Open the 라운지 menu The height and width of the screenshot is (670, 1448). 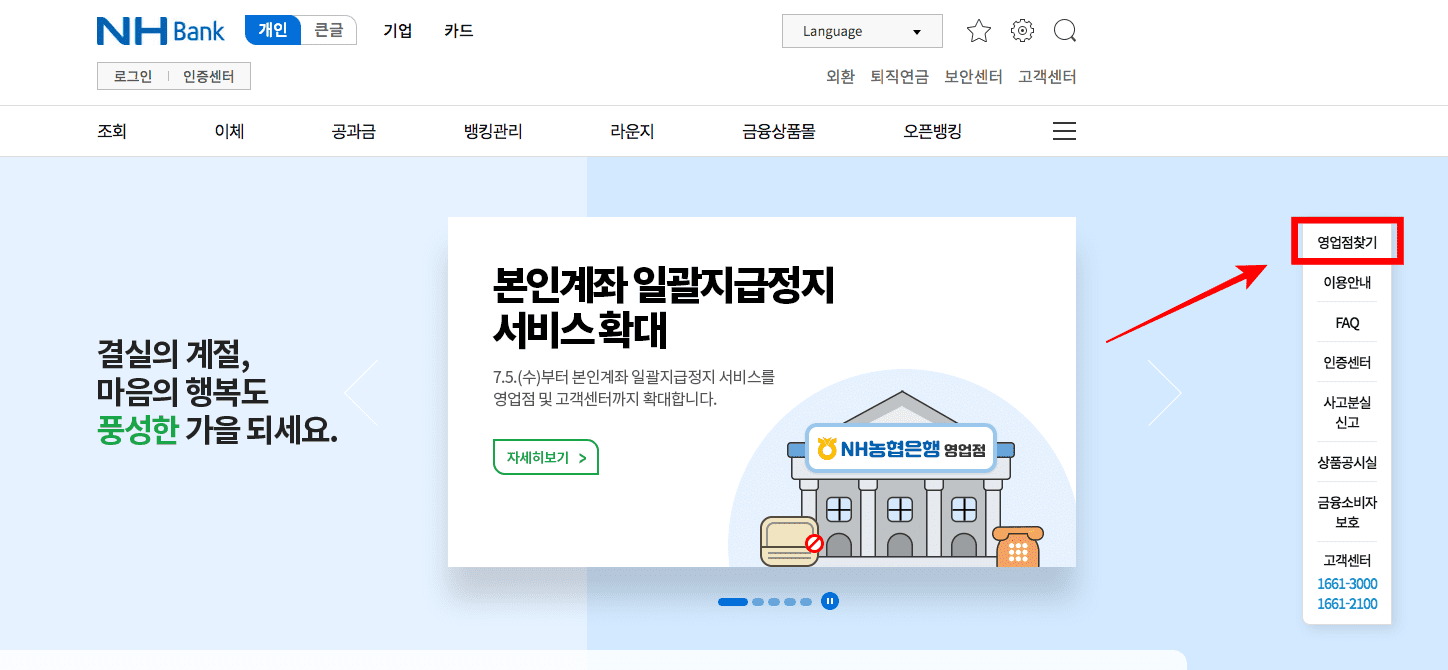point(632,131)
